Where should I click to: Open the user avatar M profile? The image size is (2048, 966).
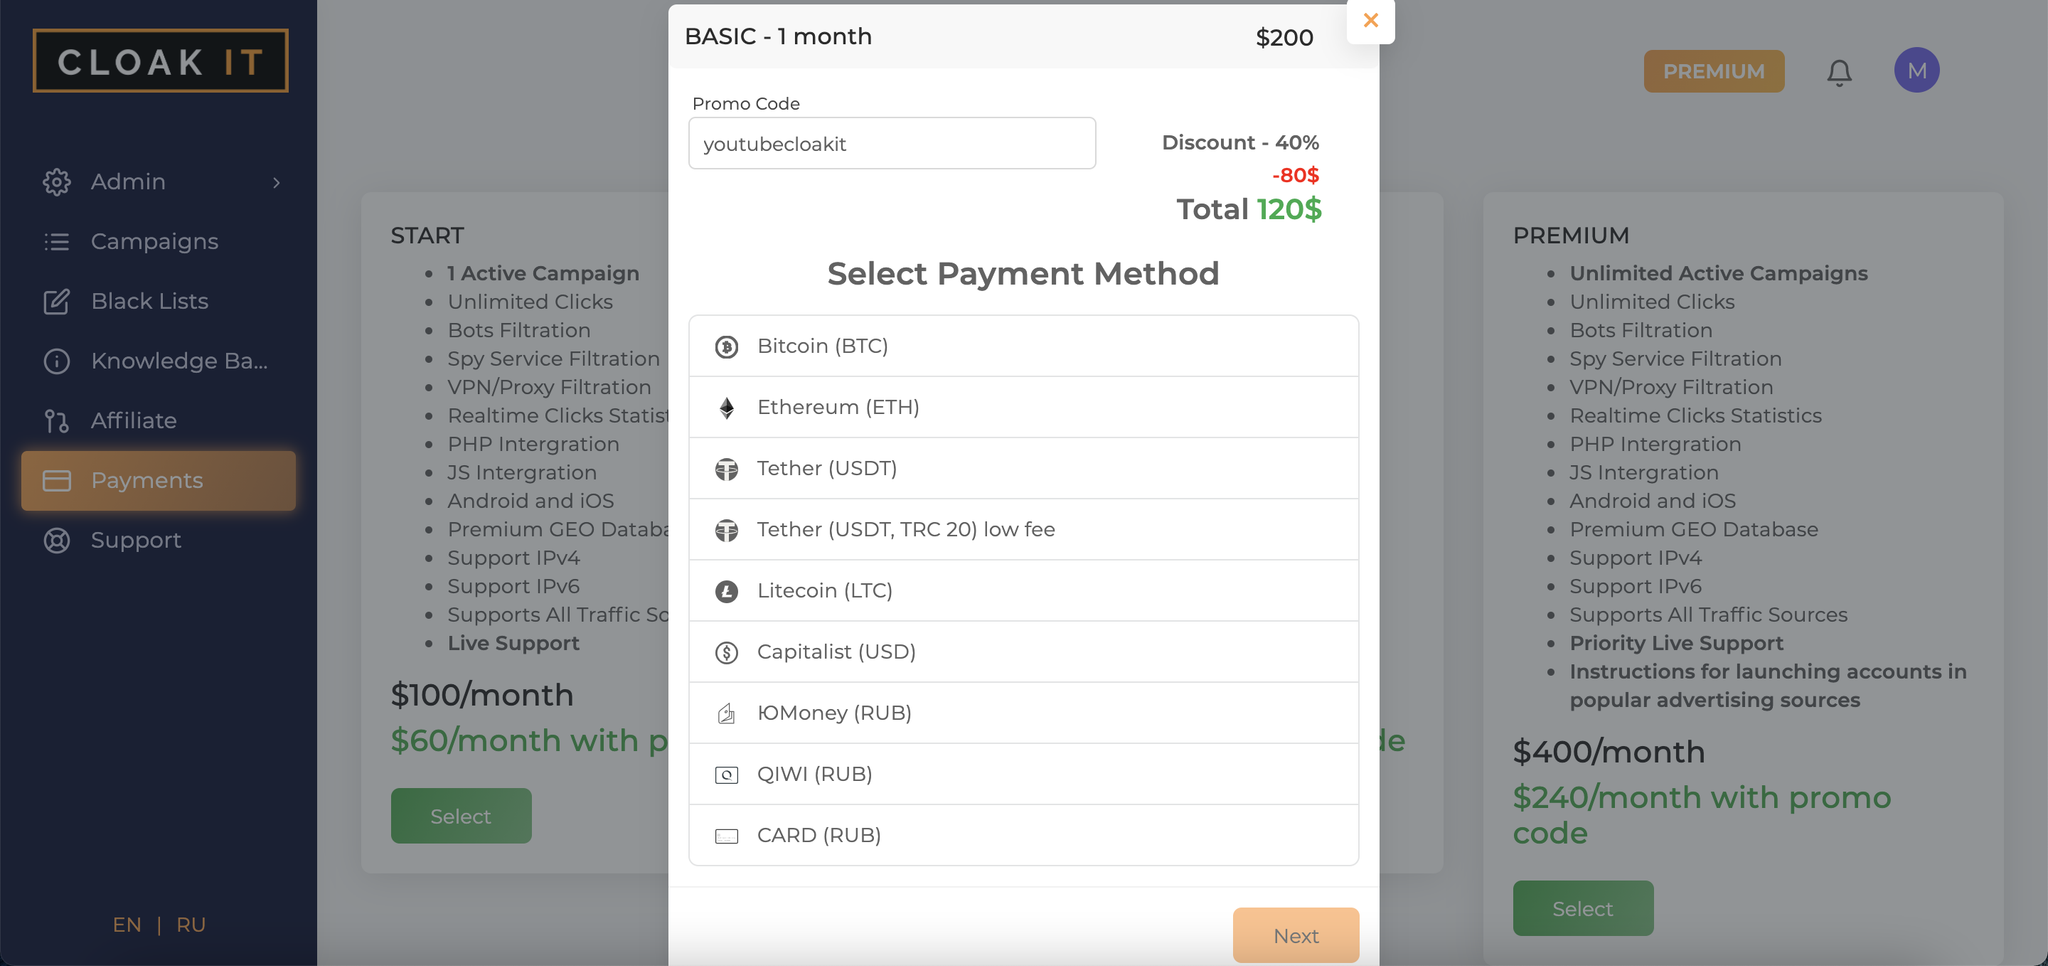[x=1916, y=71]
